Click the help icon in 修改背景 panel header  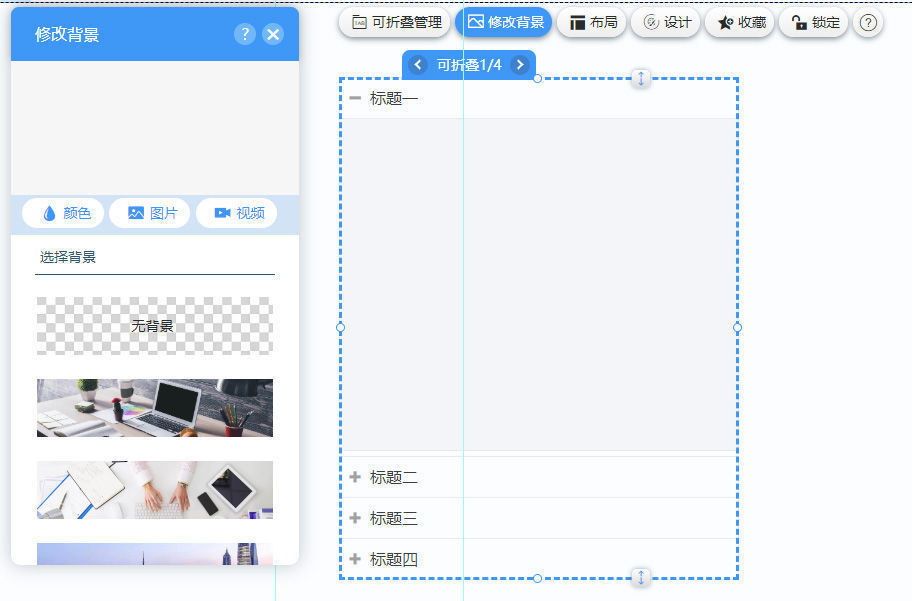click(x=245, y=35)
